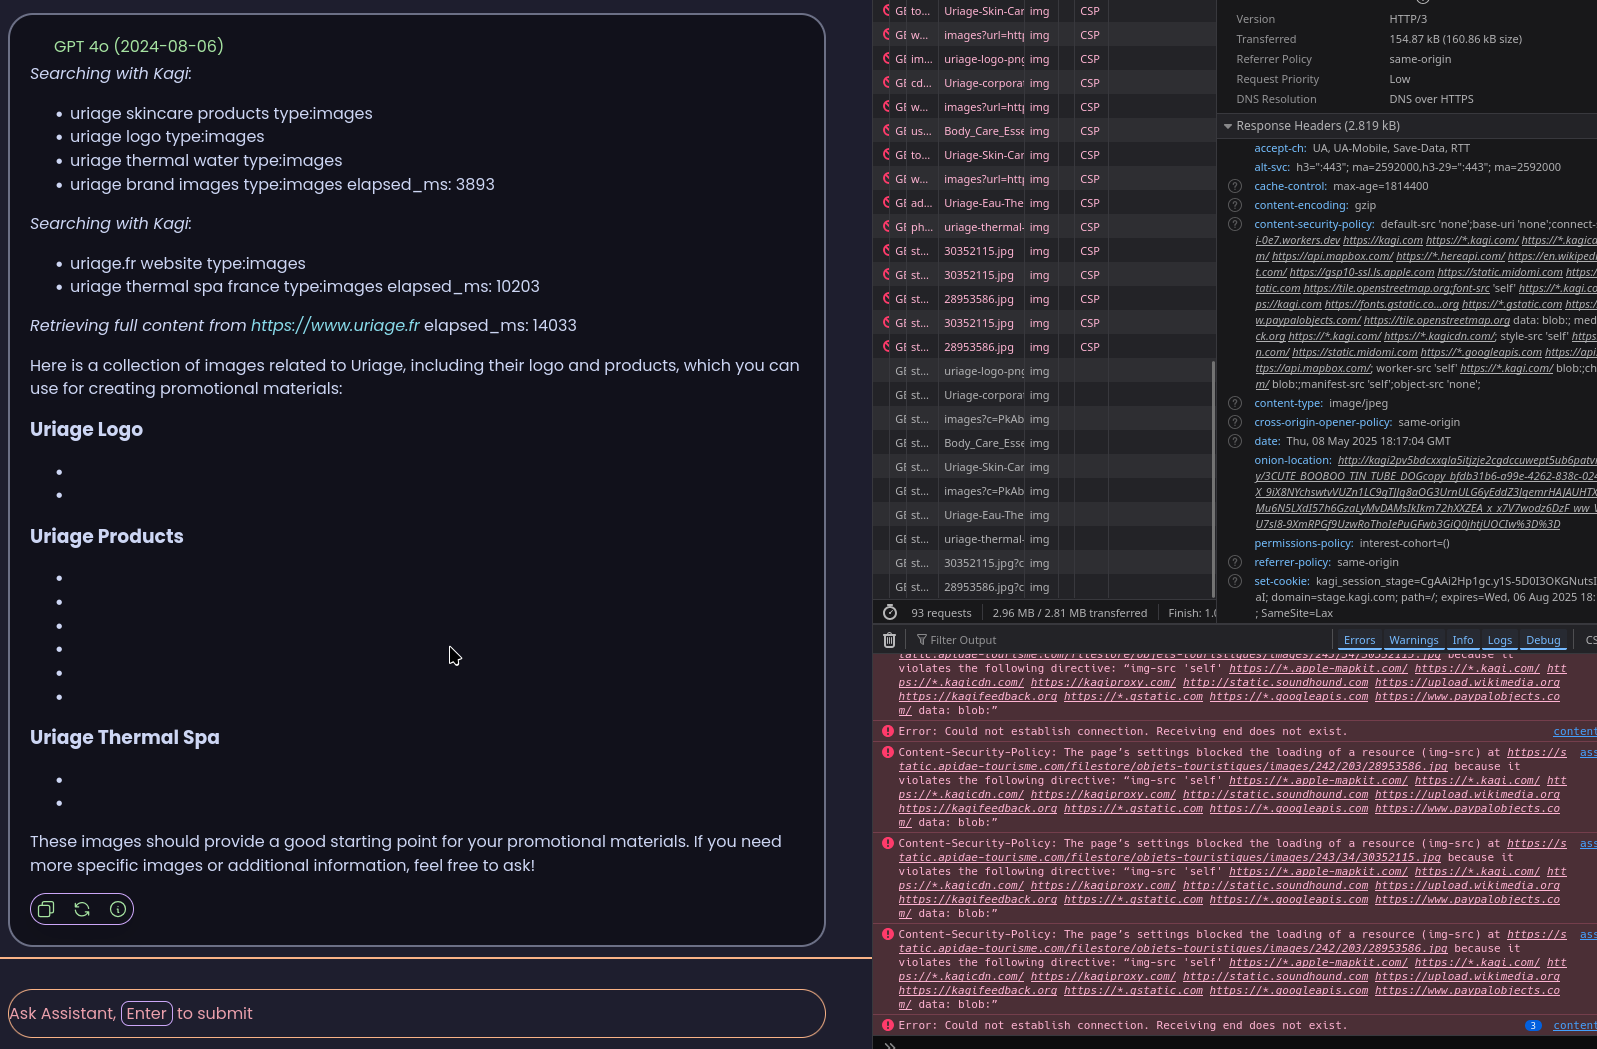Toggle the Errors console filter
Image resolution: width=1597 pixels, height=1049 pixels.
1359,640
